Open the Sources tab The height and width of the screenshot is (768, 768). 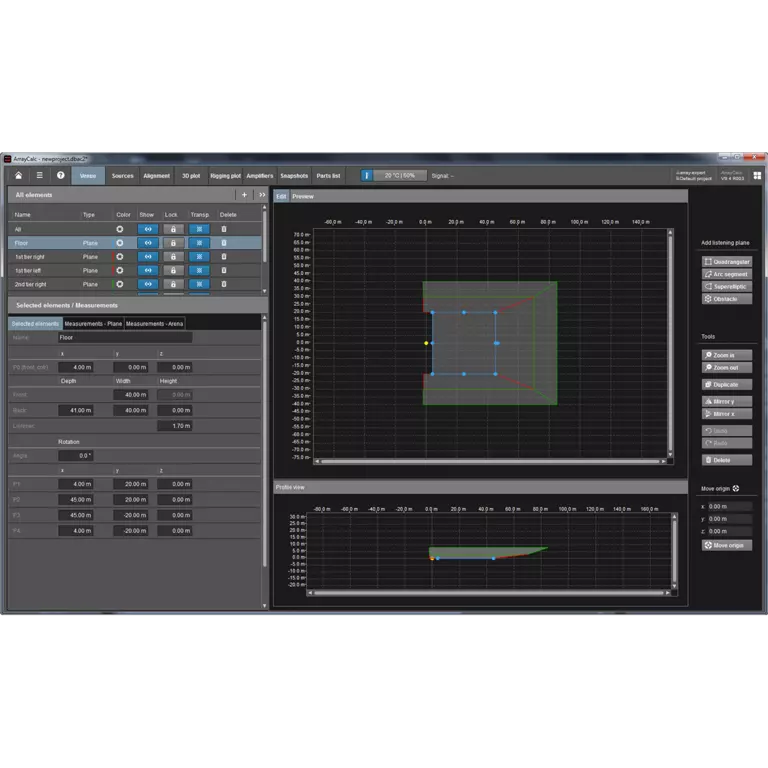click(122, 176)
